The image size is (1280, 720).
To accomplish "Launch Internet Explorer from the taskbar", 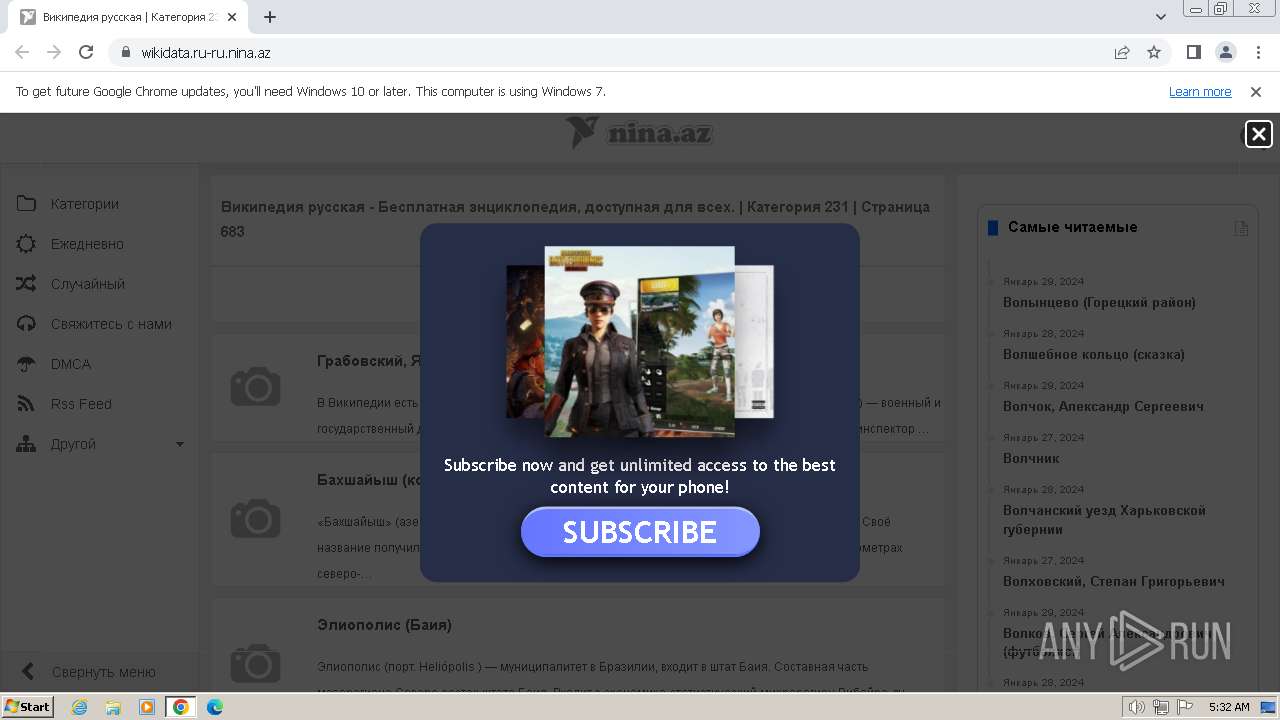I will [80, 707].
